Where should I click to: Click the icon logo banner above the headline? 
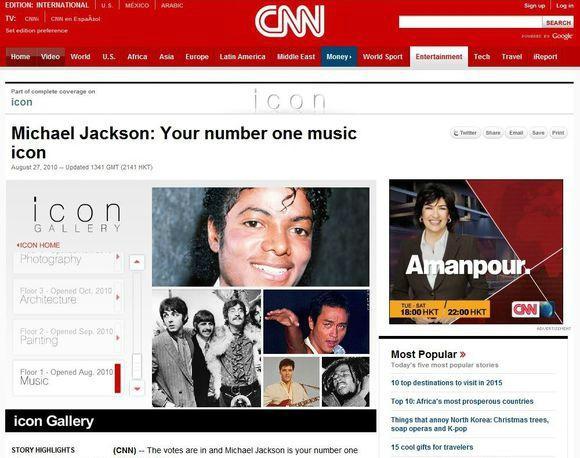(290, 100)
